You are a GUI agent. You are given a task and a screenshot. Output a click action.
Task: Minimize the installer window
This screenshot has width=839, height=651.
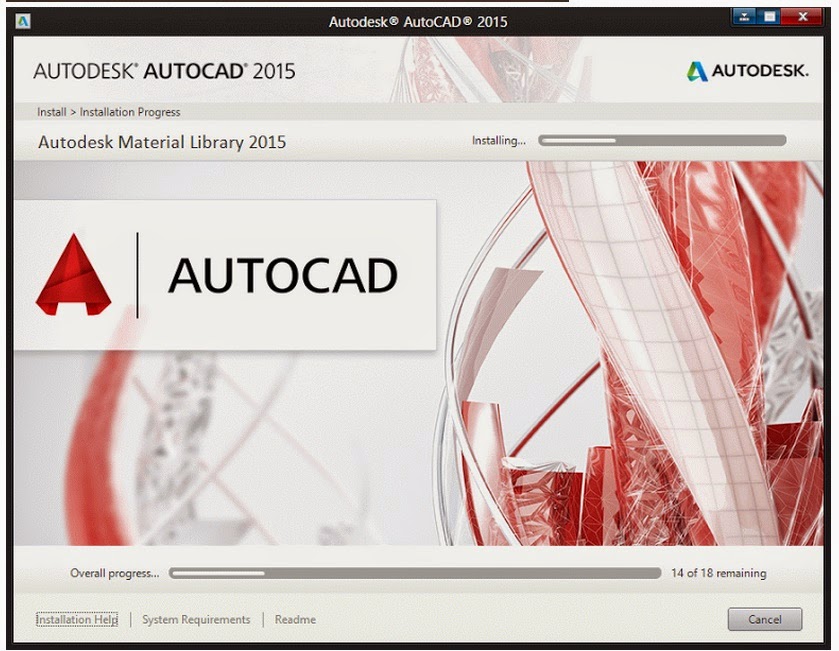pyautogui.click(x=744, y=17)
